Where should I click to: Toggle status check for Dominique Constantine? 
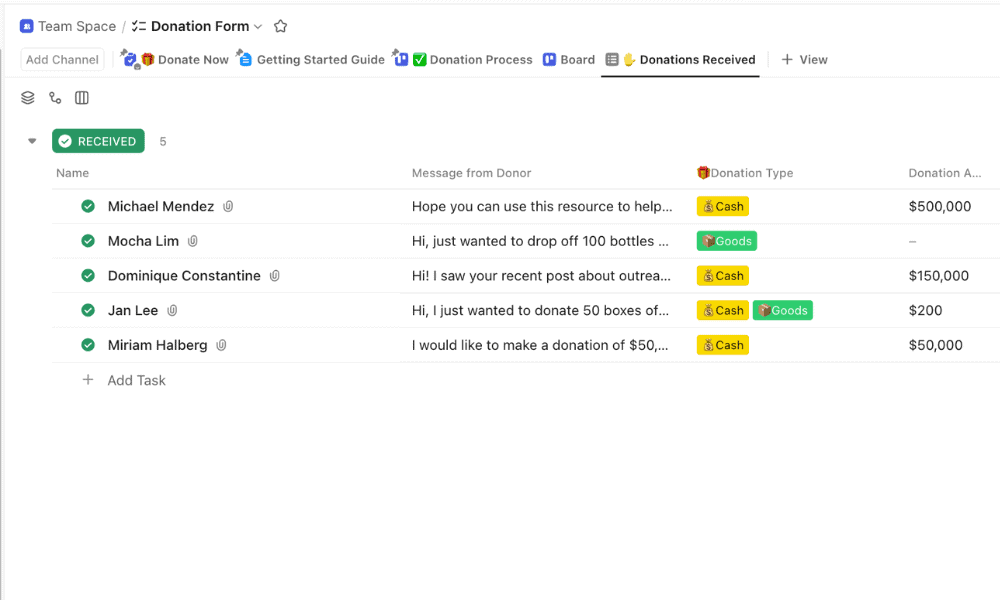(88, 276)
